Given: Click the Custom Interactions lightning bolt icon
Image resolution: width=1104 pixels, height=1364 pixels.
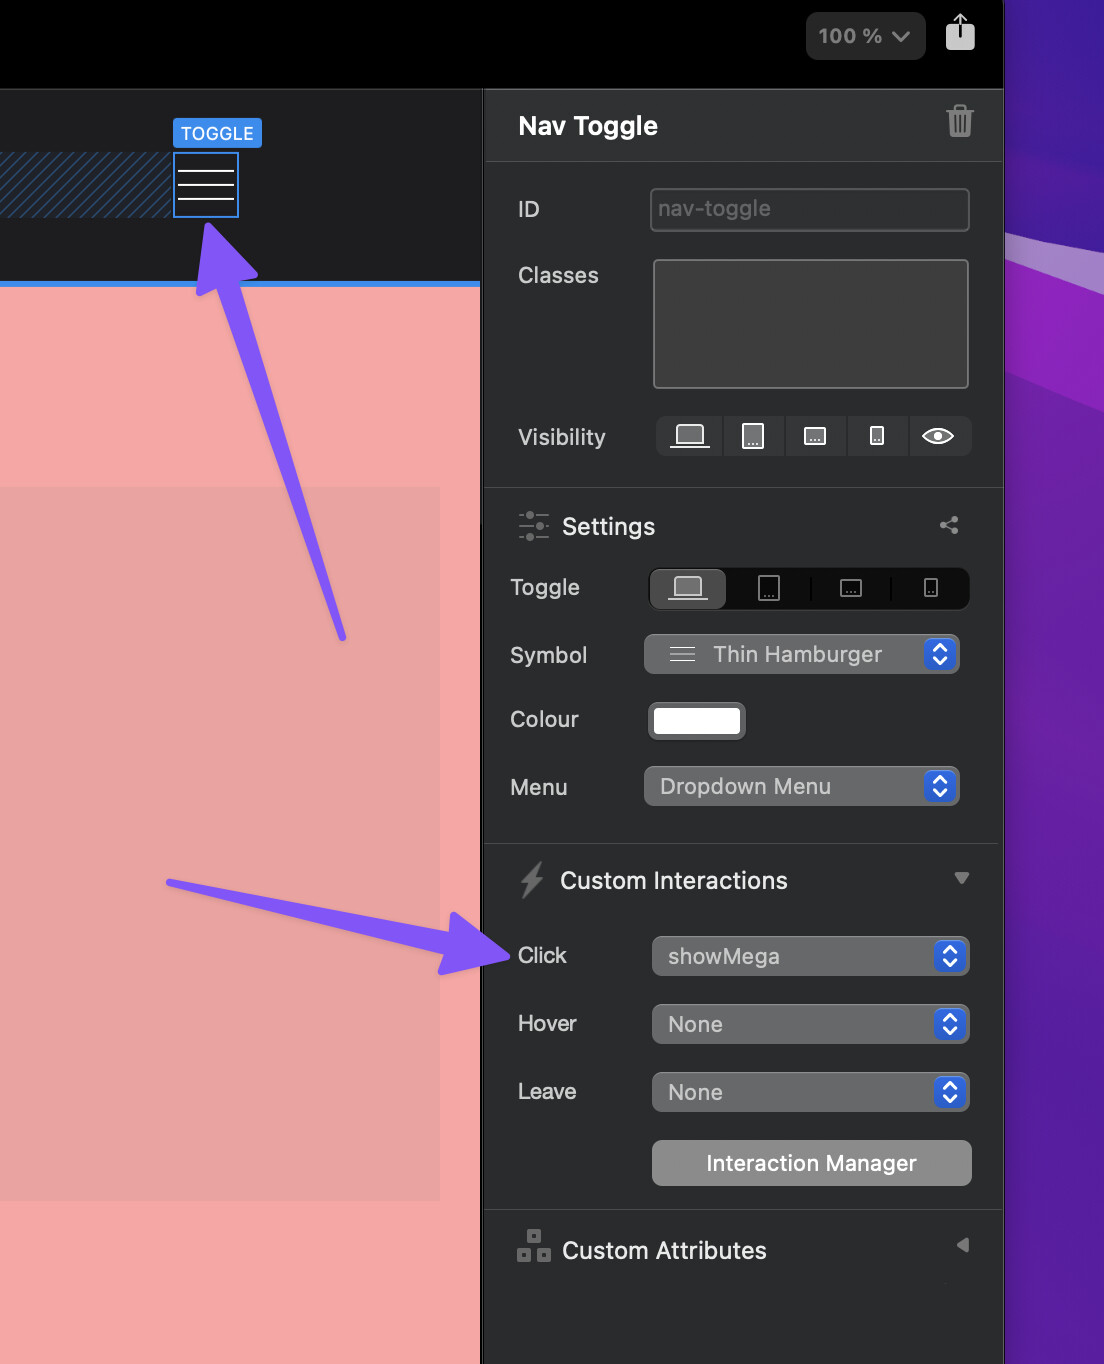Looking at the screenshot, I should (x=532, y=880).
